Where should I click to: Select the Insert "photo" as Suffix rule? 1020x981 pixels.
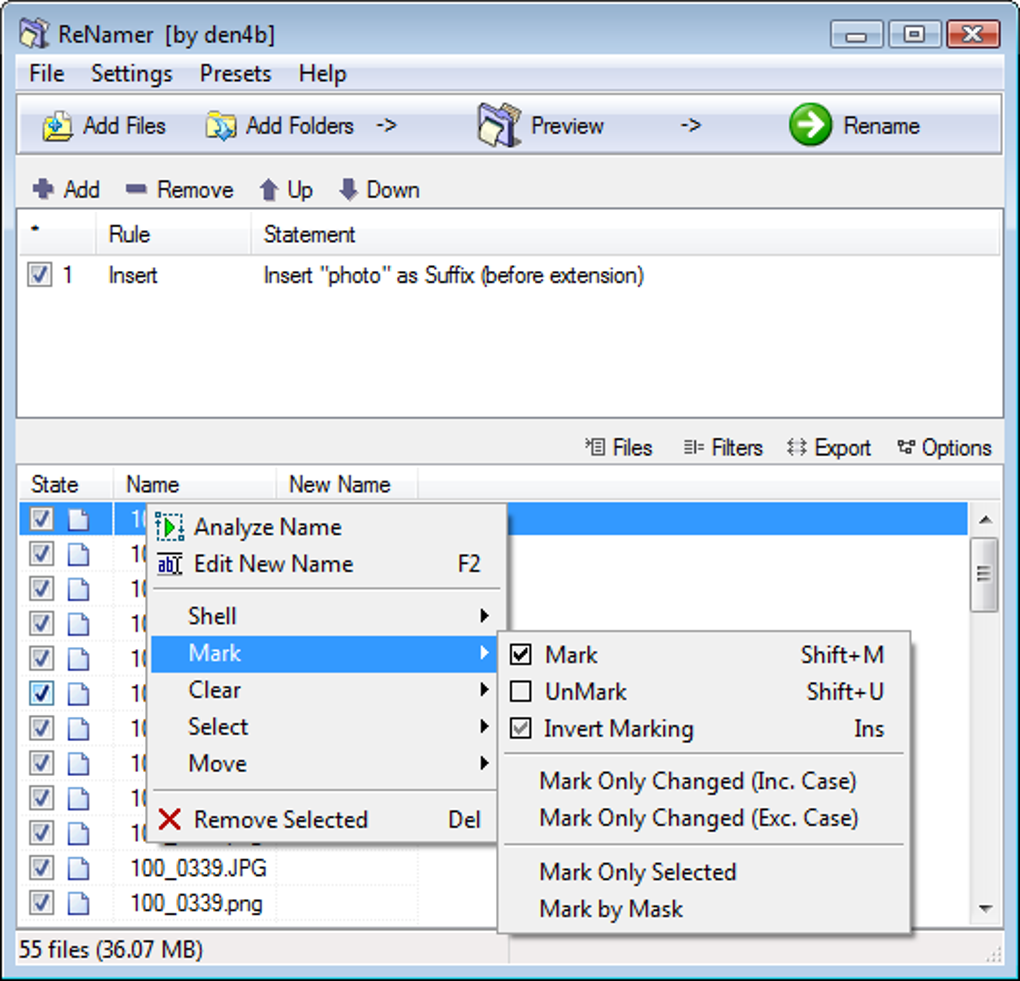[x=453, y=275]
